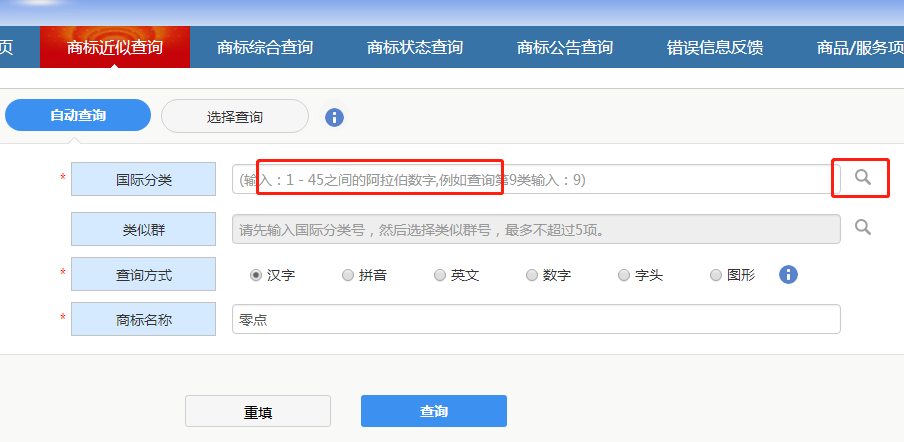Select the 数字 radio button
The height and width of the screenshot is (442, 904).
tap(532, 275)
